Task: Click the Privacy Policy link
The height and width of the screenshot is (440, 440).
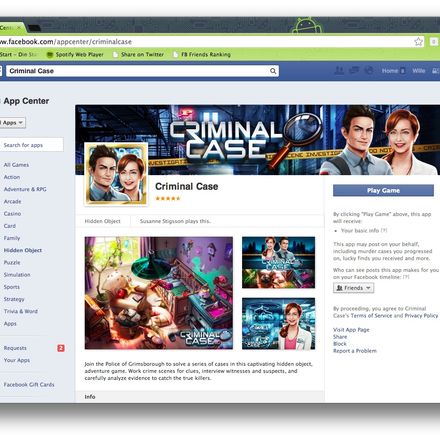Action: [x=421, y=316]
